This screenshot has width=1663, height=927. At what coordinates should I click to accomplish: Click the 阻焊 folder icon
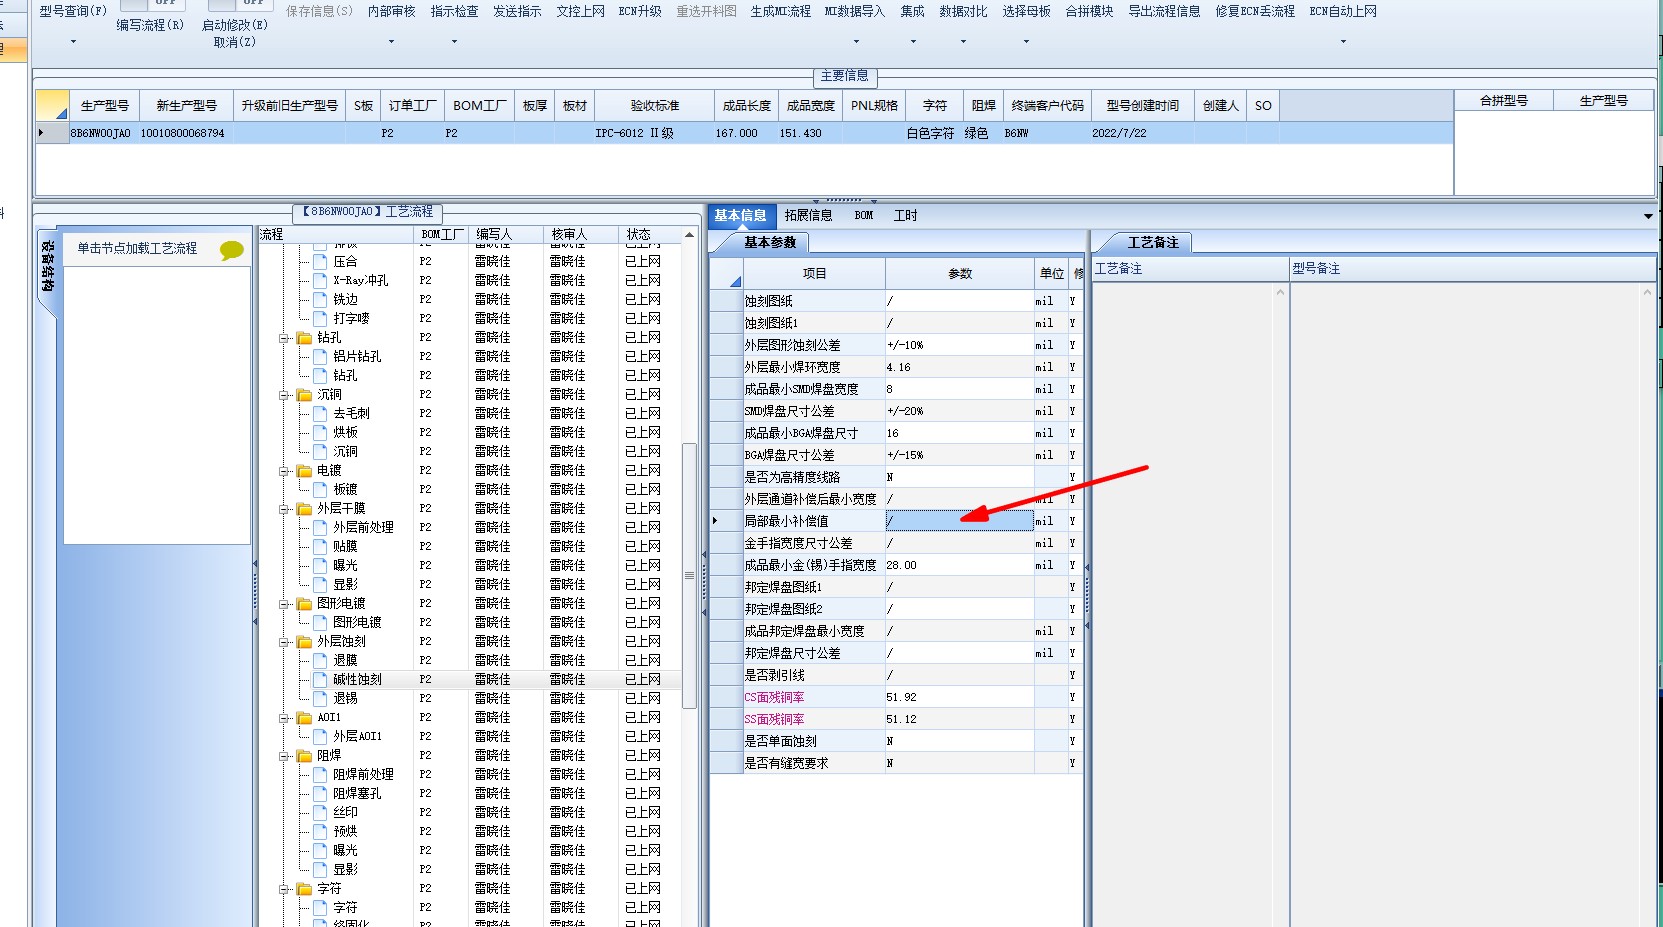pos(304,756)
